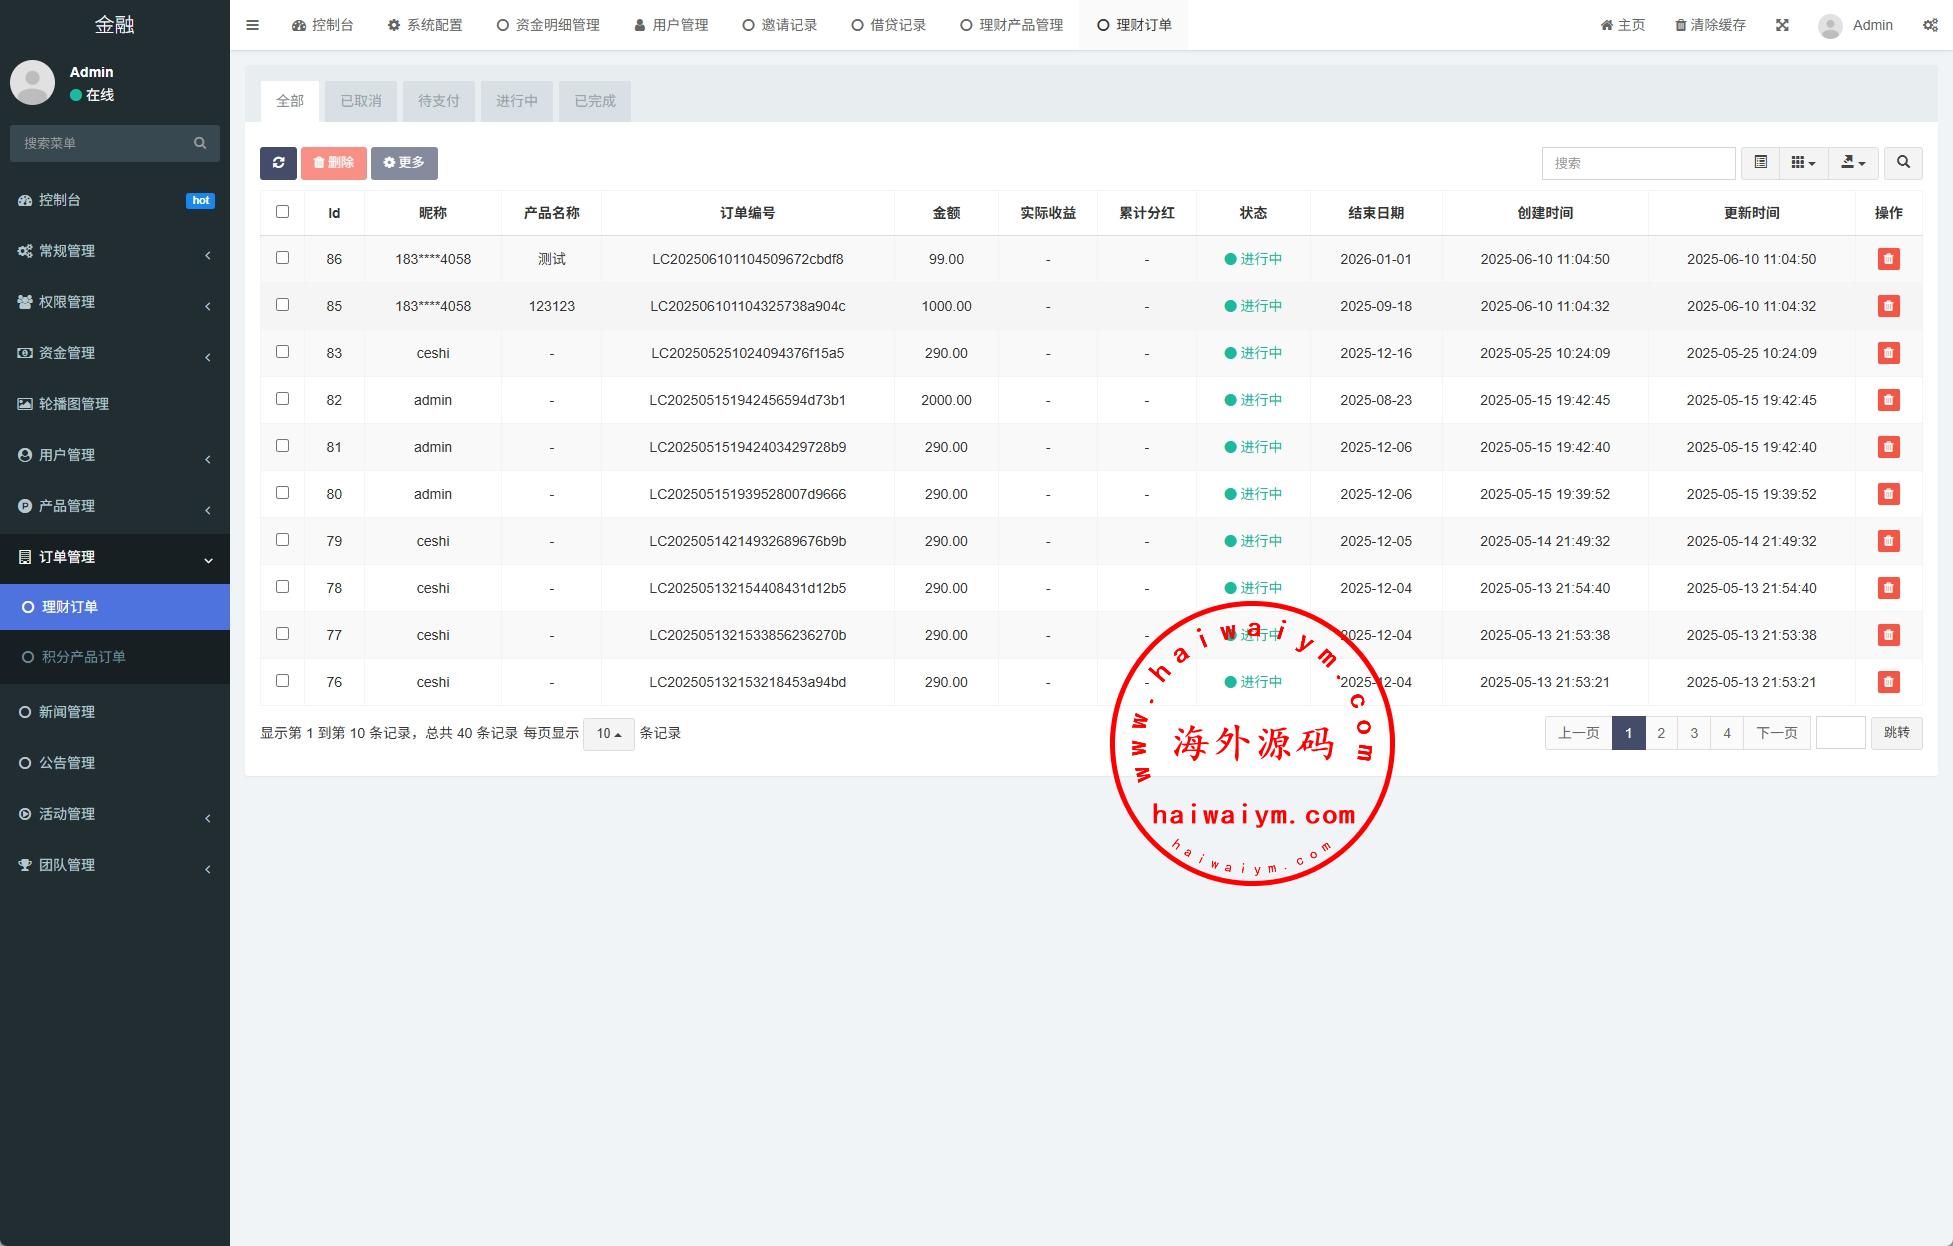This screenshot has width=1953, height=1246.
Task: Check the select-all header checkbox
Action: 282,212
